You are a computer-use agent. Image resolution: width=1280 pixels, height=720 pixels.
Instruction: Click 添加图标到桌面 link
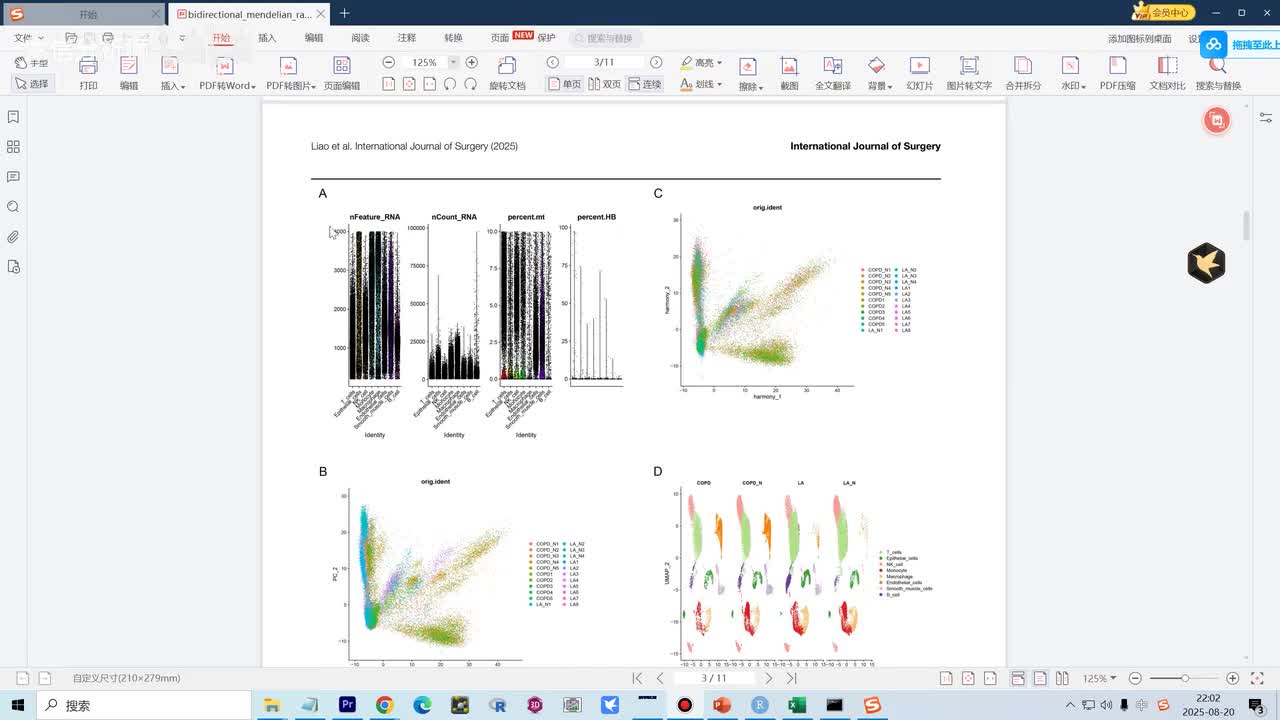pyautogui.click(x=1139, y=38)
